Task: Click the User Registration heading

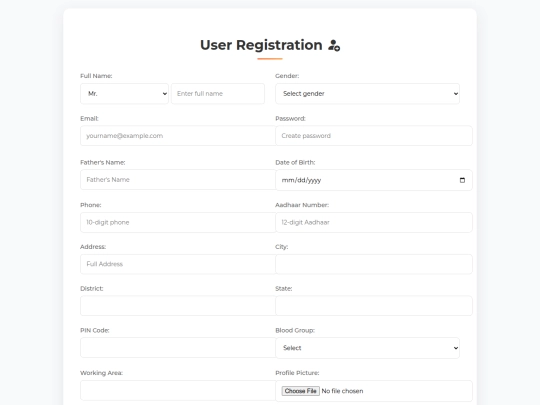Action: click(261, 45)
